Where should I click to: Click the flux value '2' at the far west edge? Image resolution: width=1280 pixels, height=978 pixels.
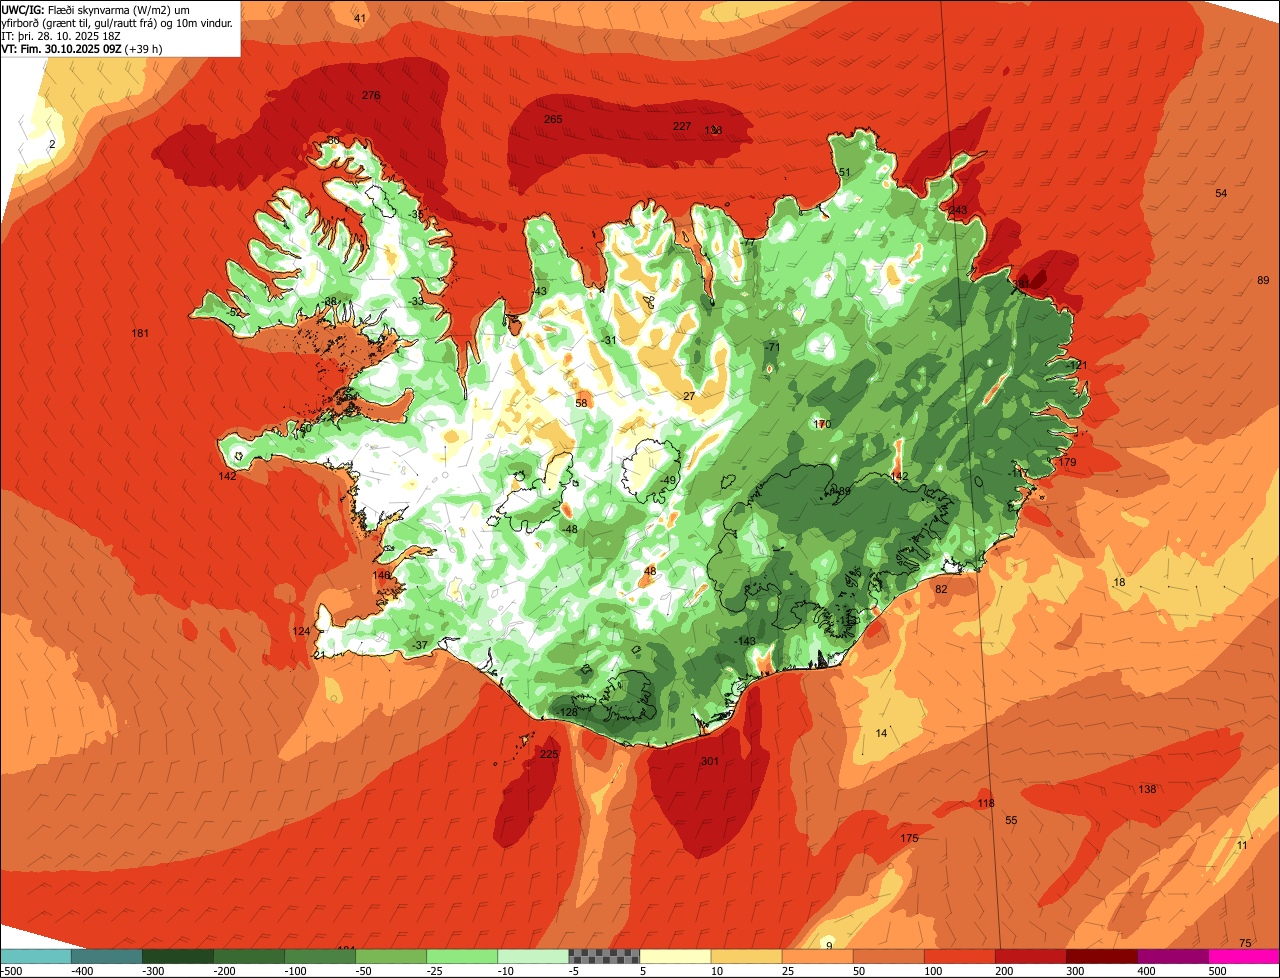52,144
